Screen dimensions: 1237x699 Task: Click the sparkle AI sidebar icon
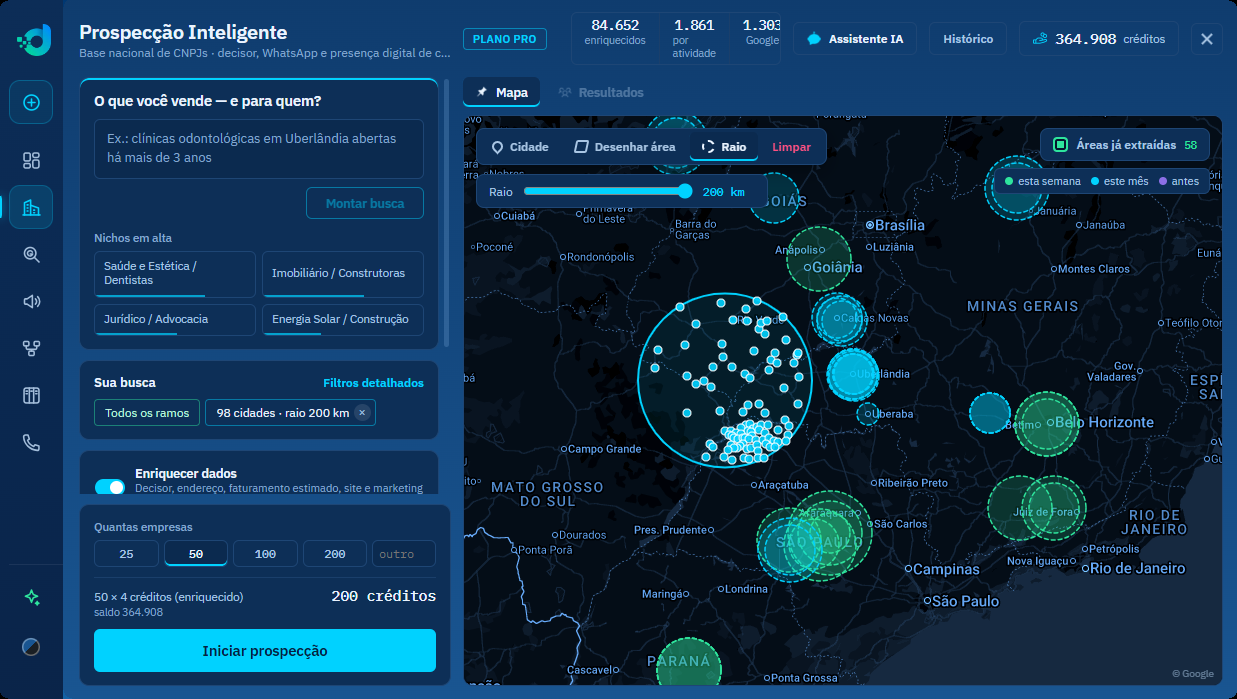[x=31, y=597]
